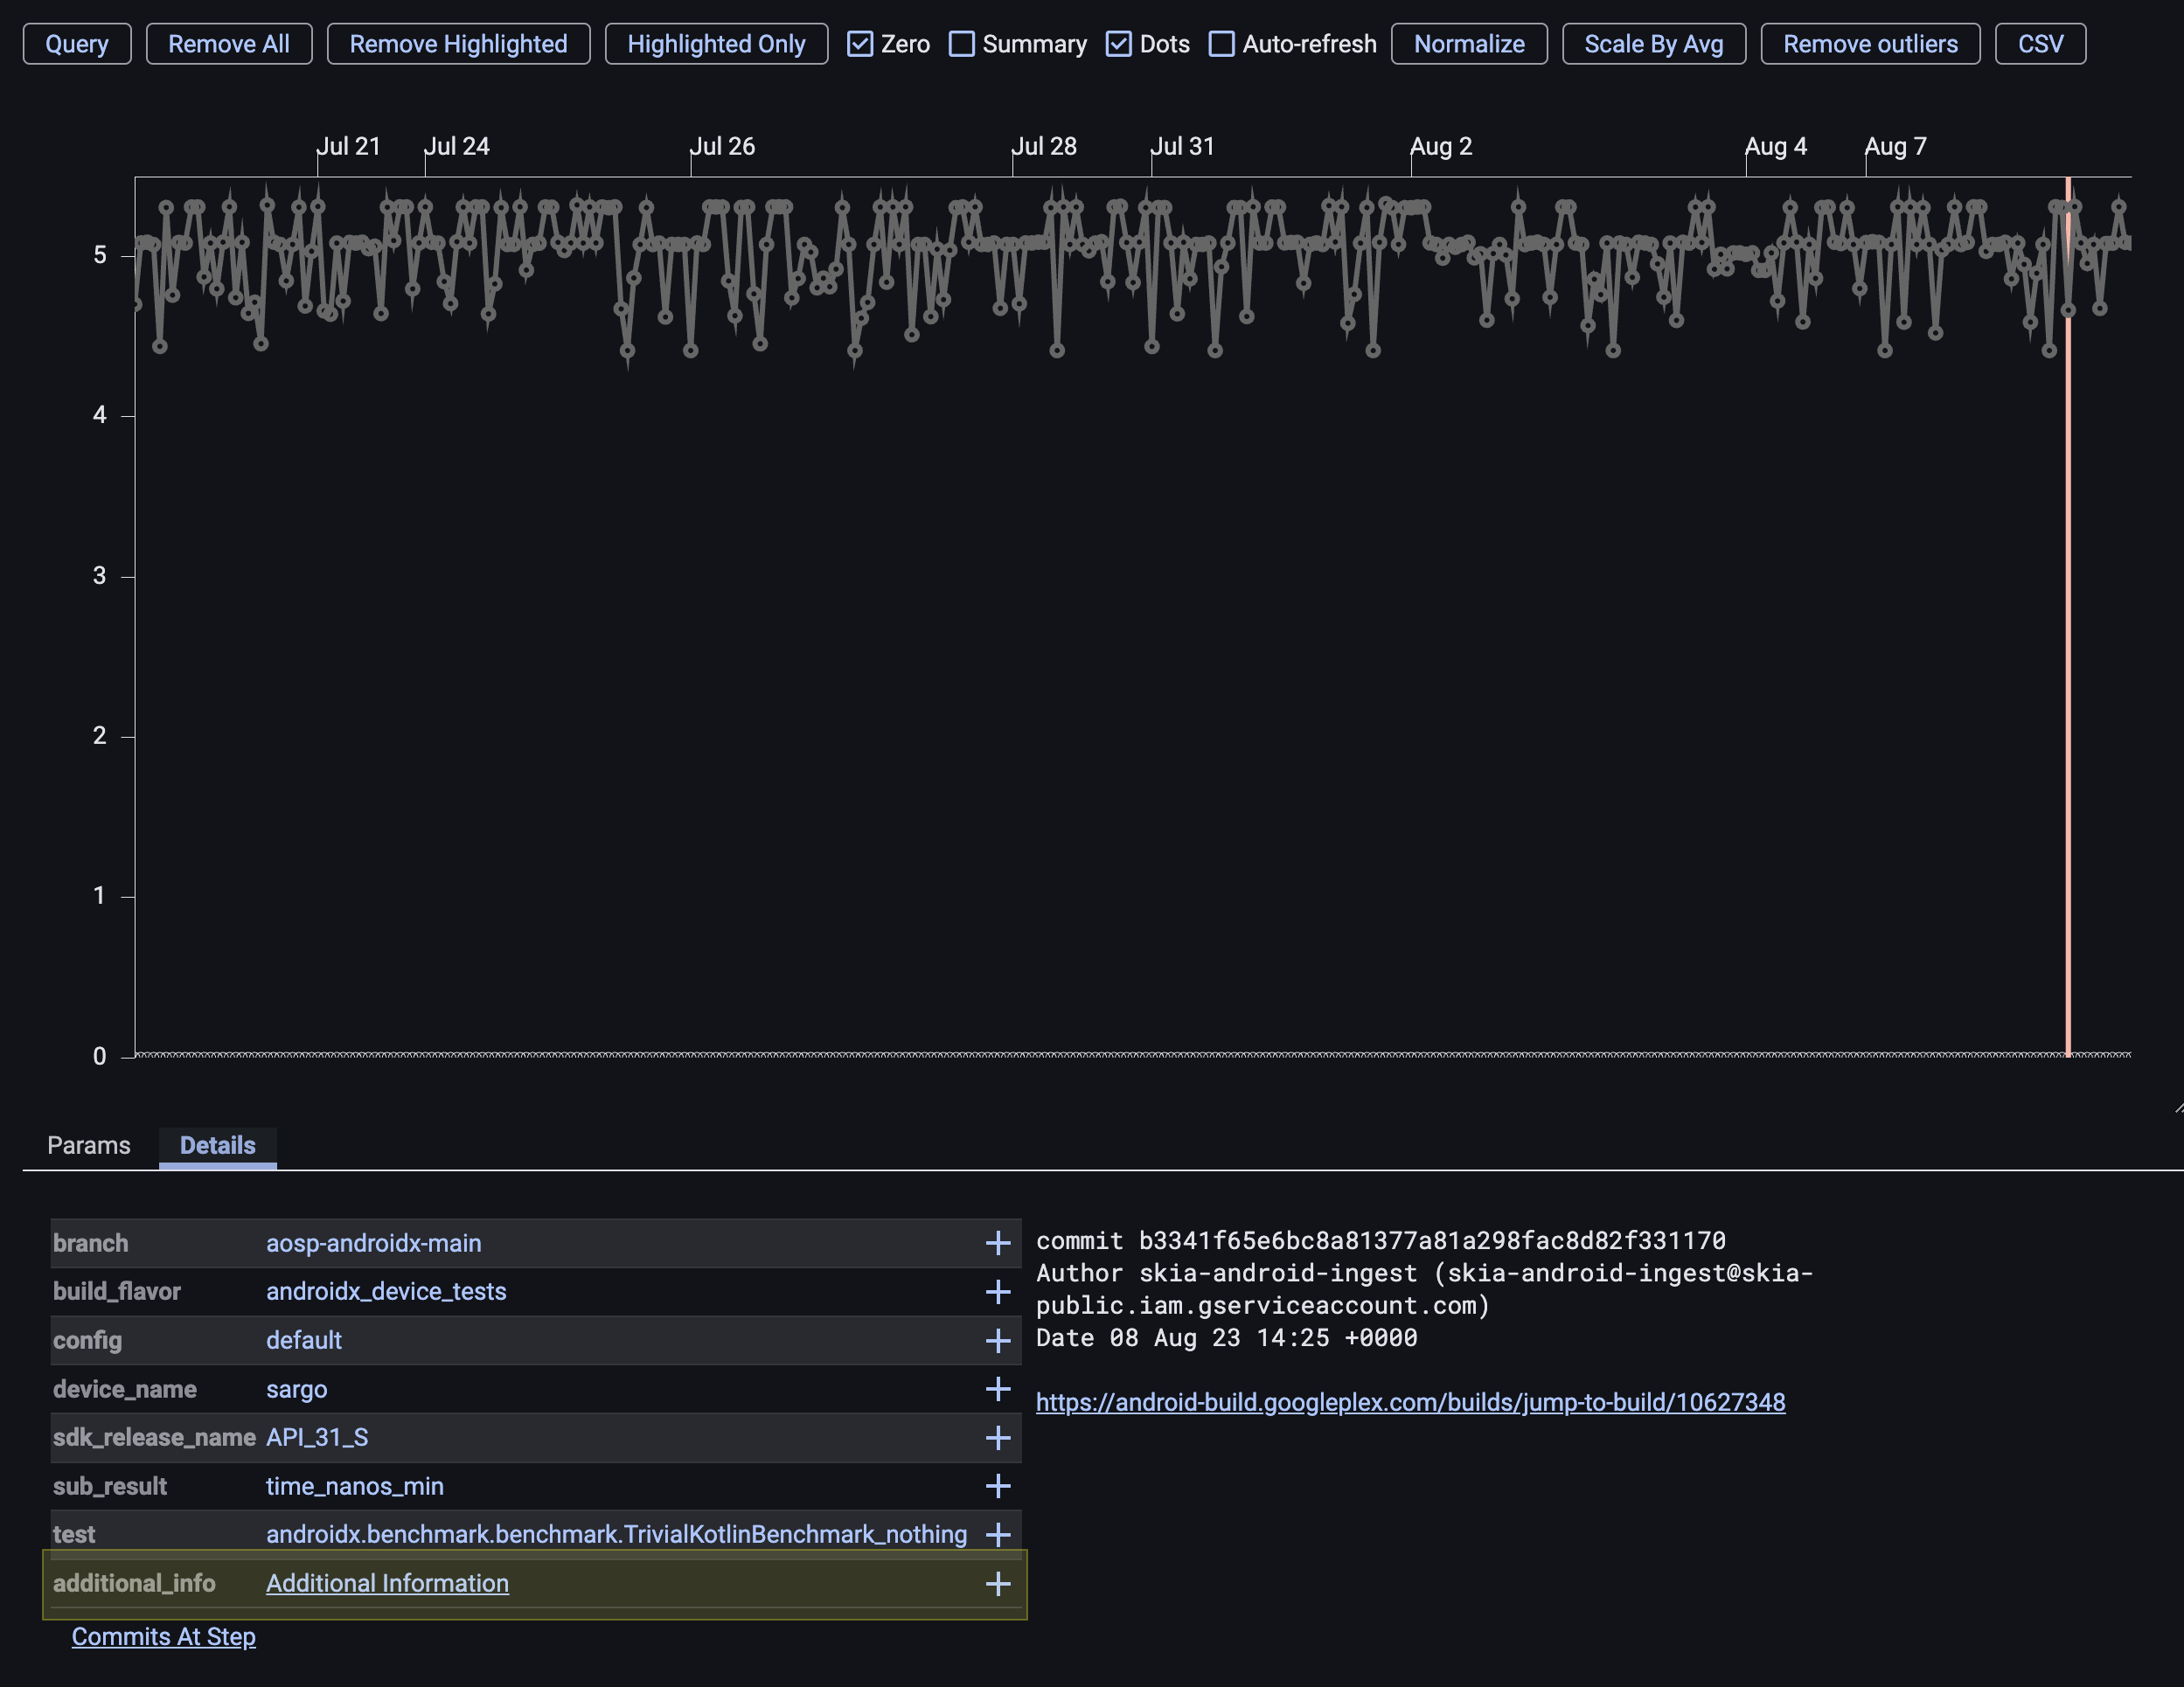
Task: Switch to the Params tab
Action: pos(89,1145)
